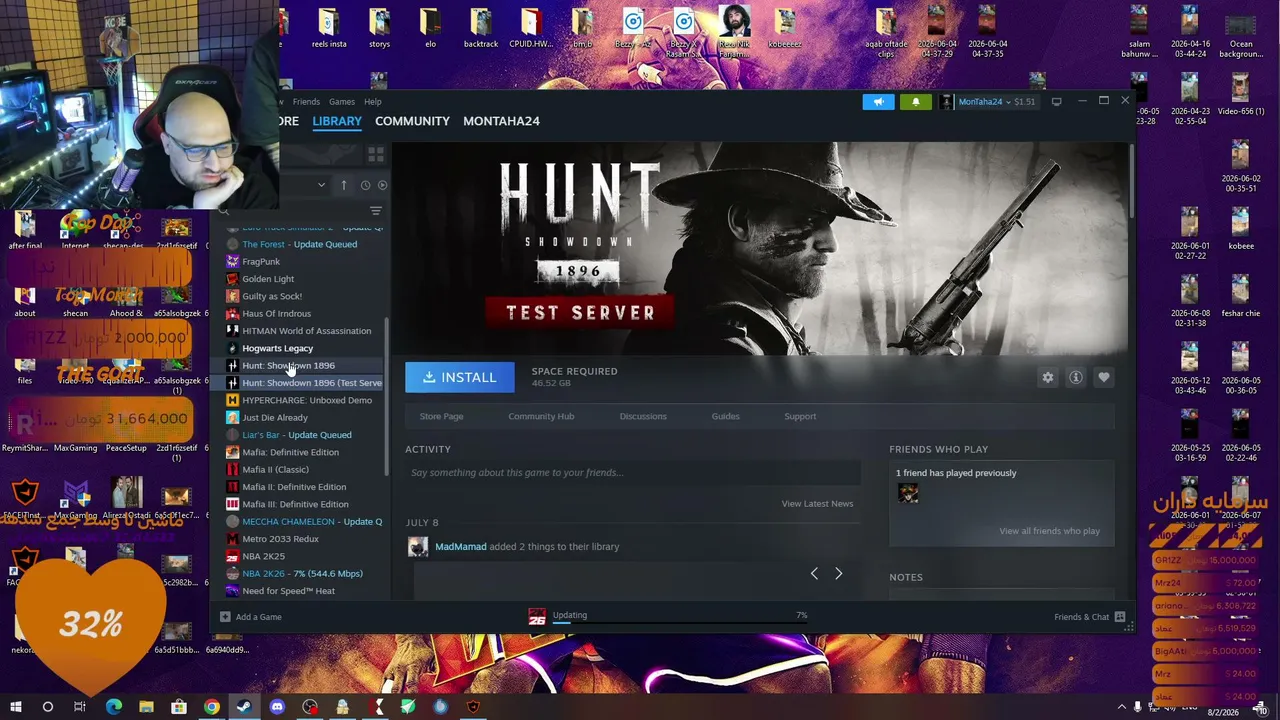
Task: Click the activity status input field
Action: (633, 473)
